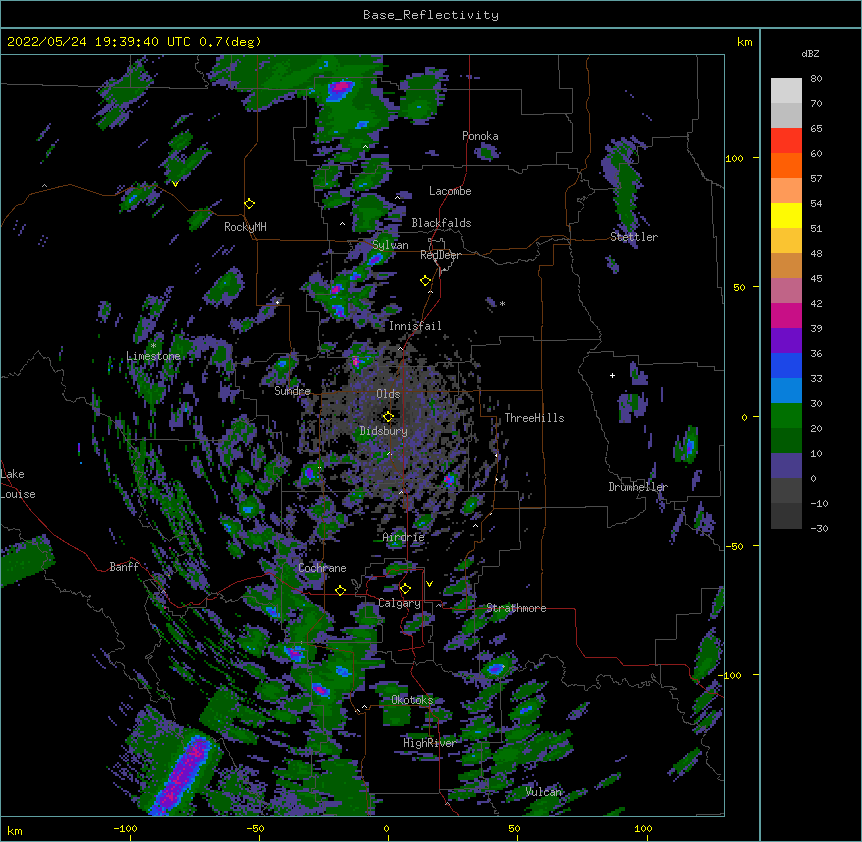This screenshot has height=842, width=862.
Task: Click the white plus marker north of Drumheller
Action: click(612, 375)
